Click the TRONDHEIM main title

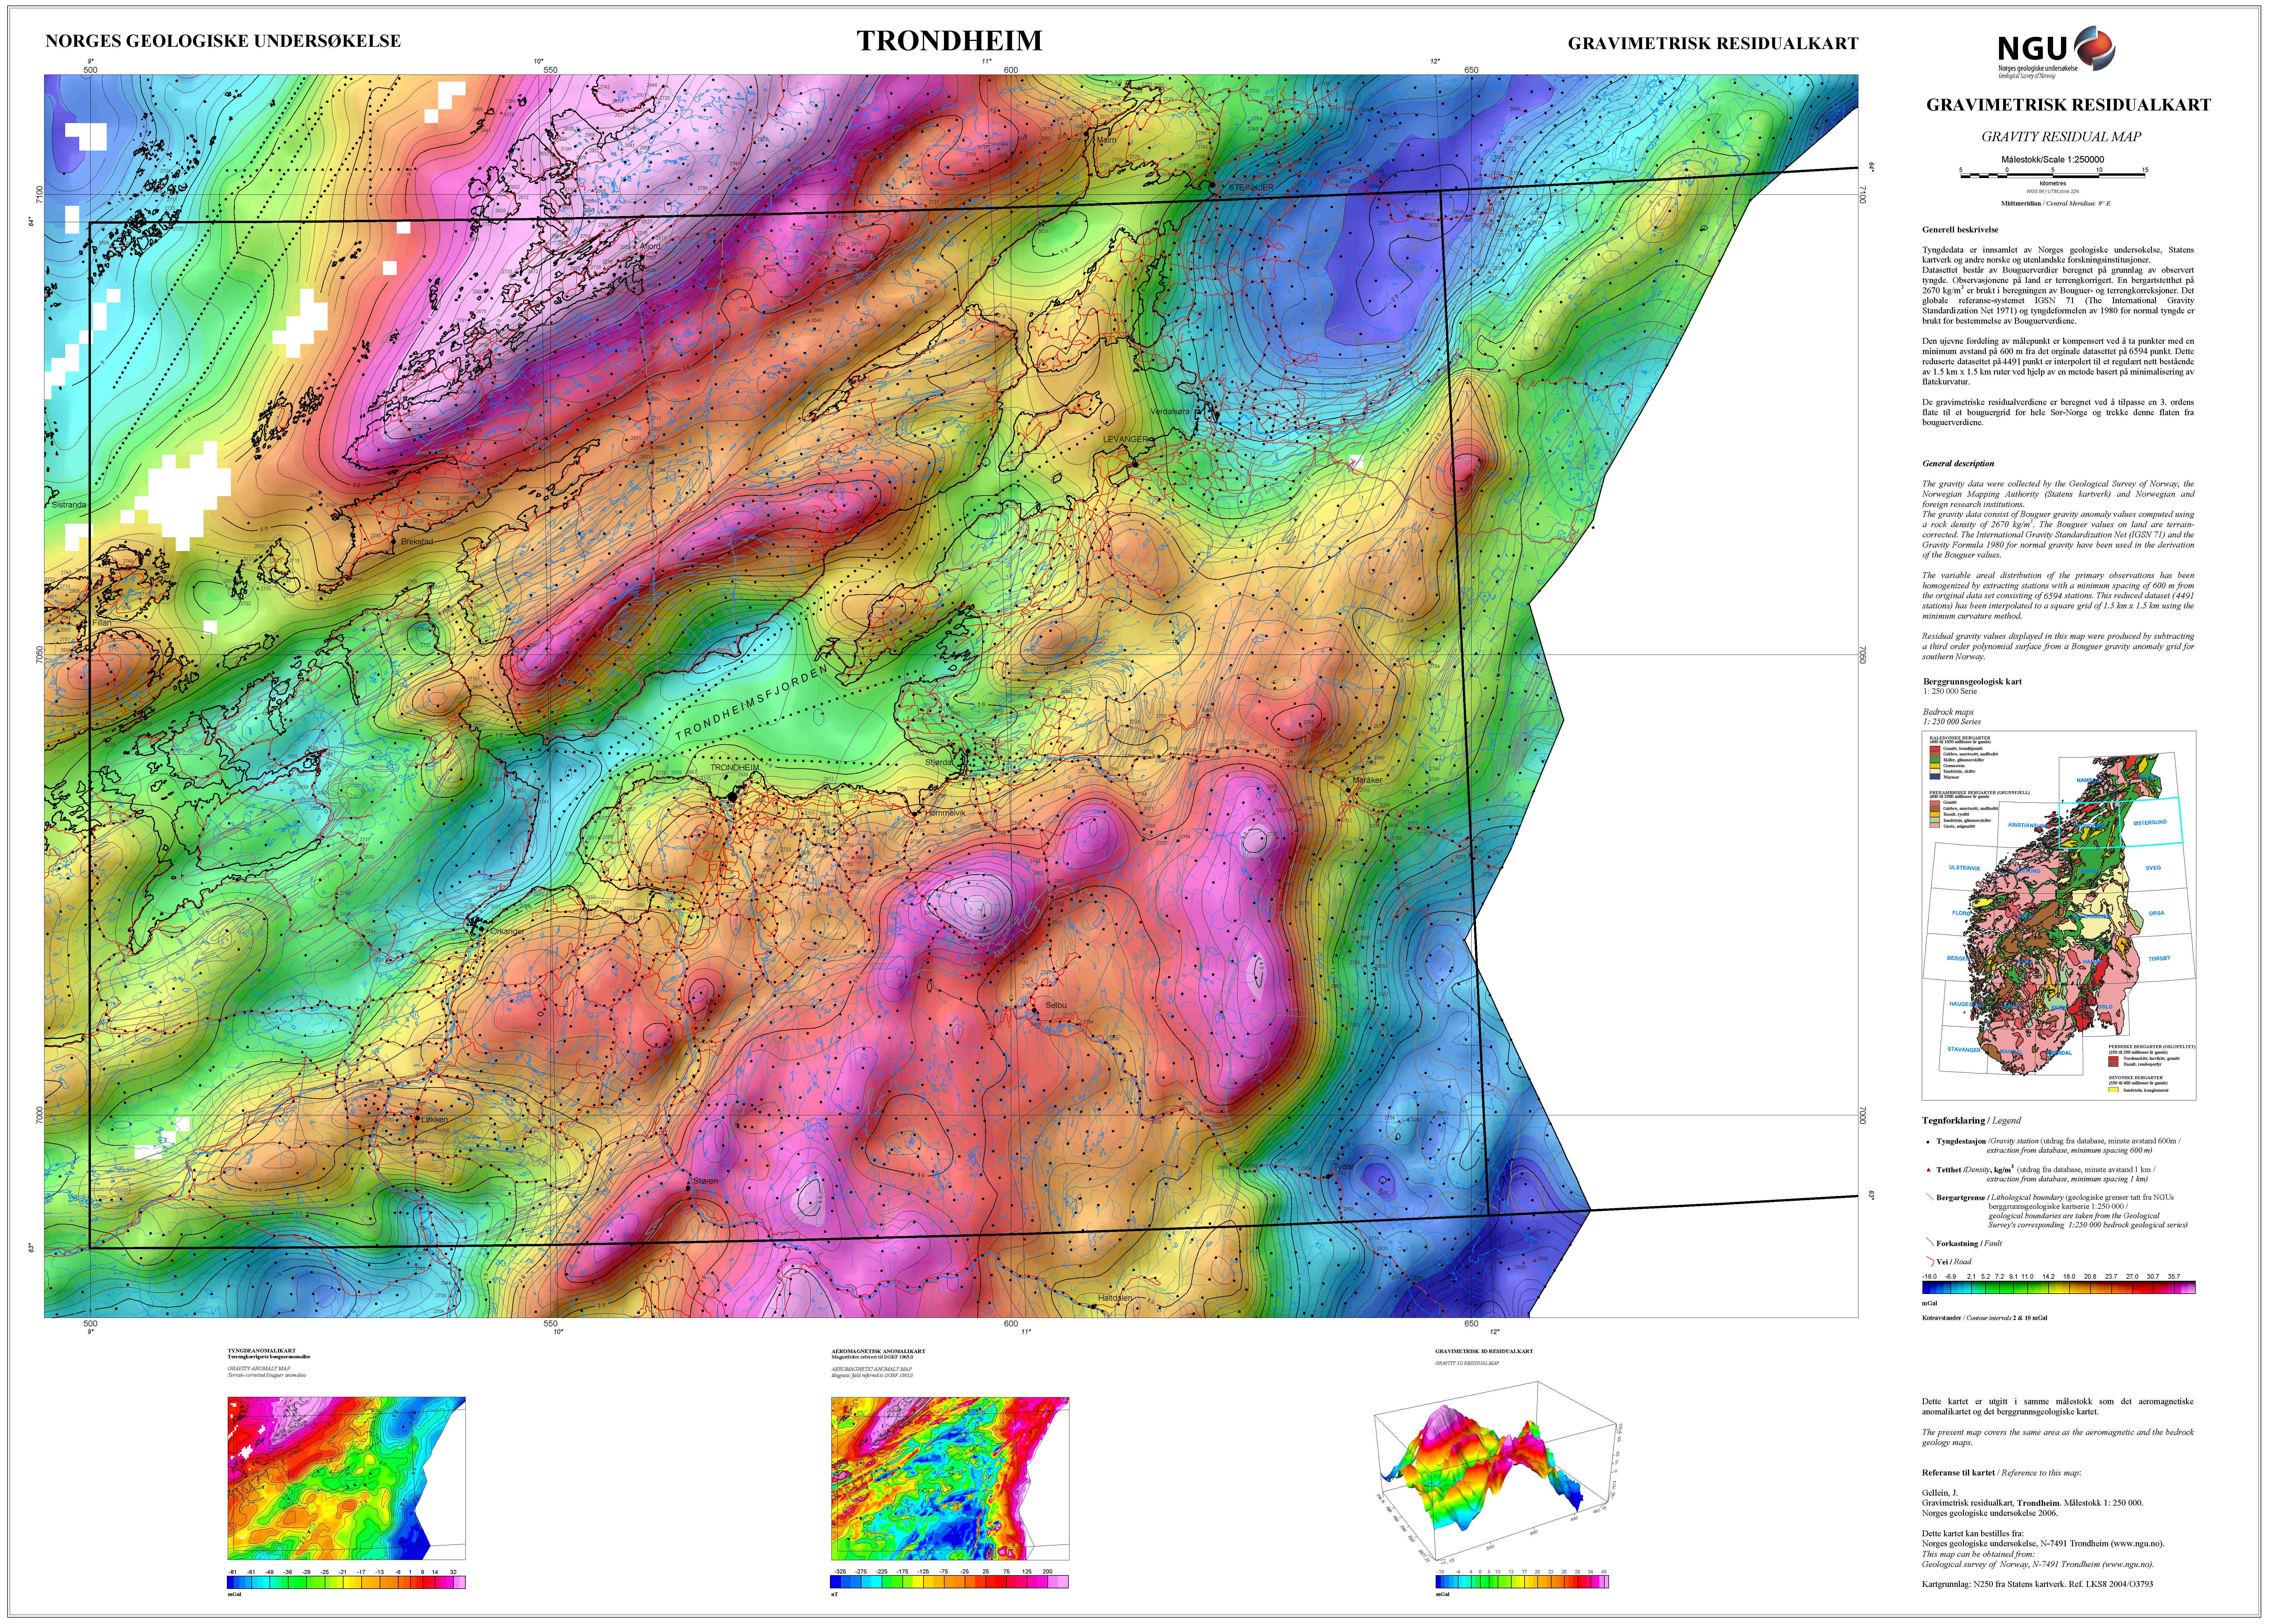(x=949, y=41)
